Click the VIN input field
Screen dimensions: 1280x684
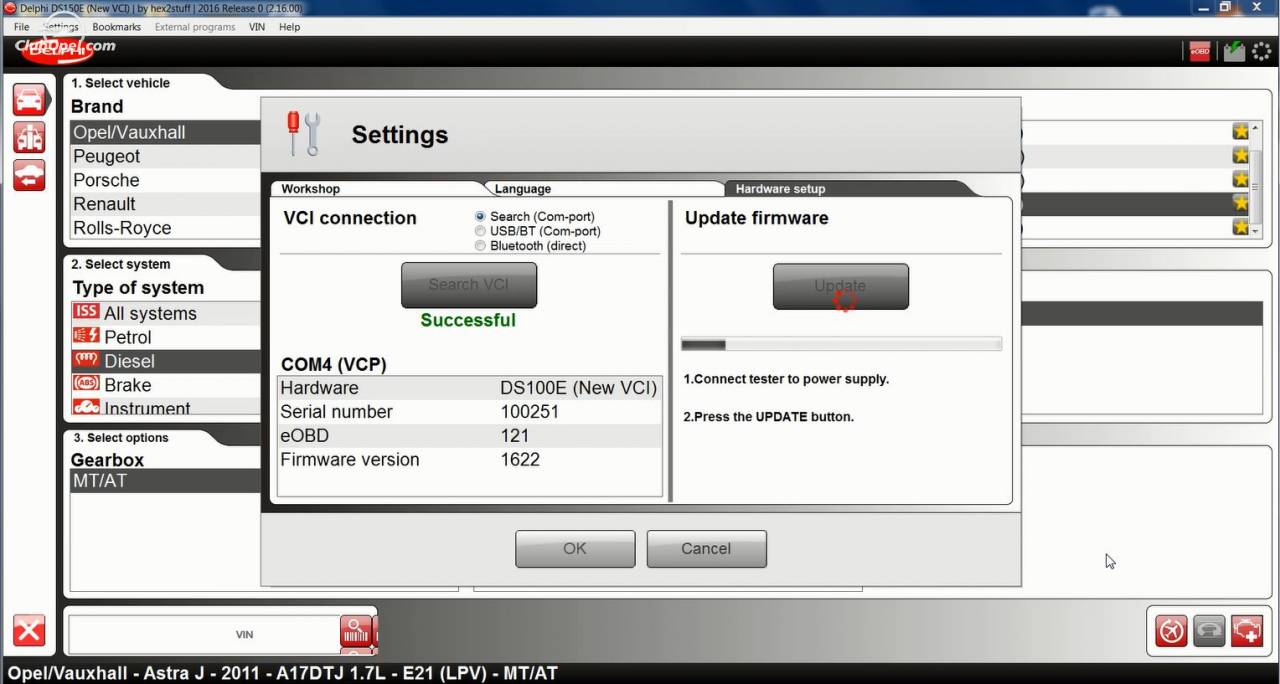[x=205, y=634]
